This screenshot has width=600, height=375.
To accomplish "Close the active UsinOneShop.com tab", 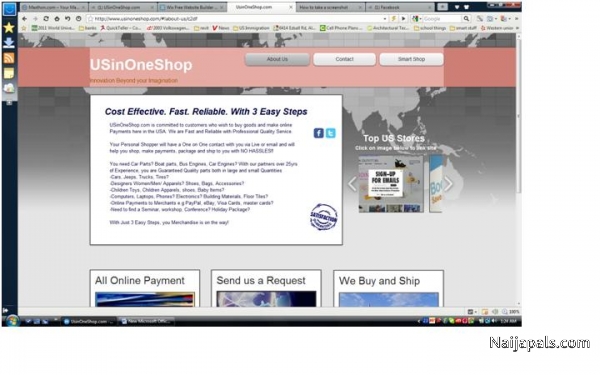I will point(291,7).
